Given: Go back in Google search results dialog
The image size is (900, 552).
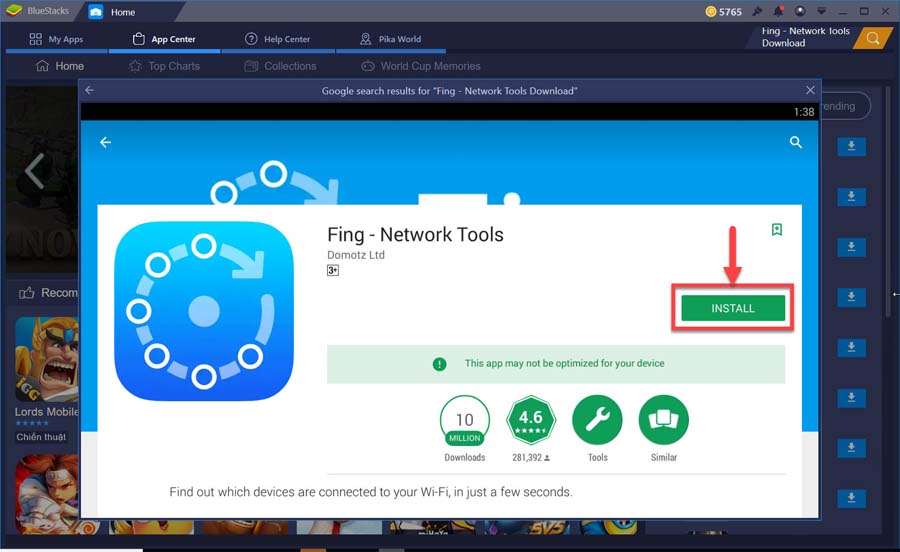Looking at the screenshot, I should (89, 90).
